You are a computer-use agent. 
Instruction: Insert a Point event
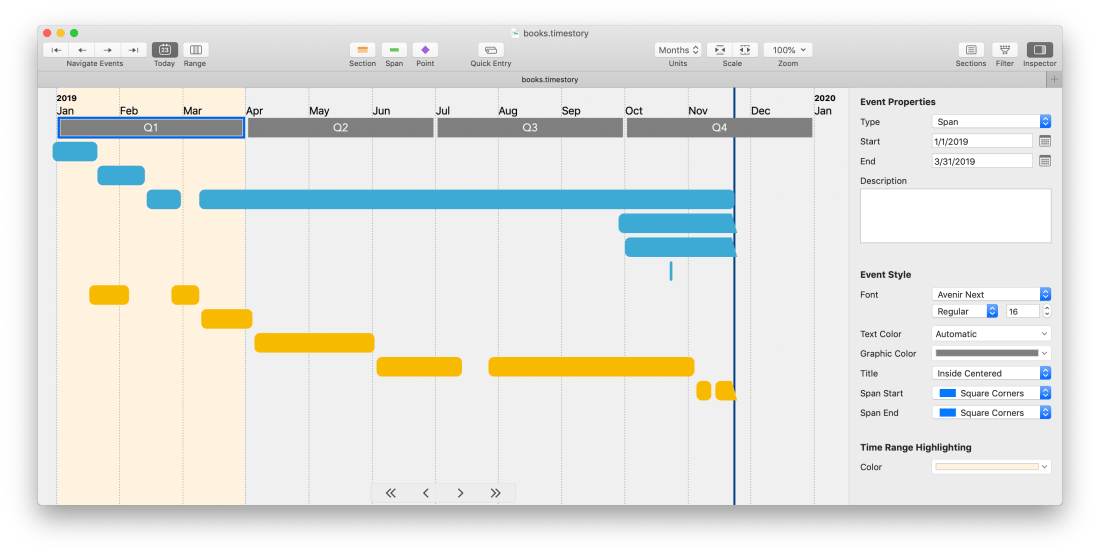tap(425, 49)
